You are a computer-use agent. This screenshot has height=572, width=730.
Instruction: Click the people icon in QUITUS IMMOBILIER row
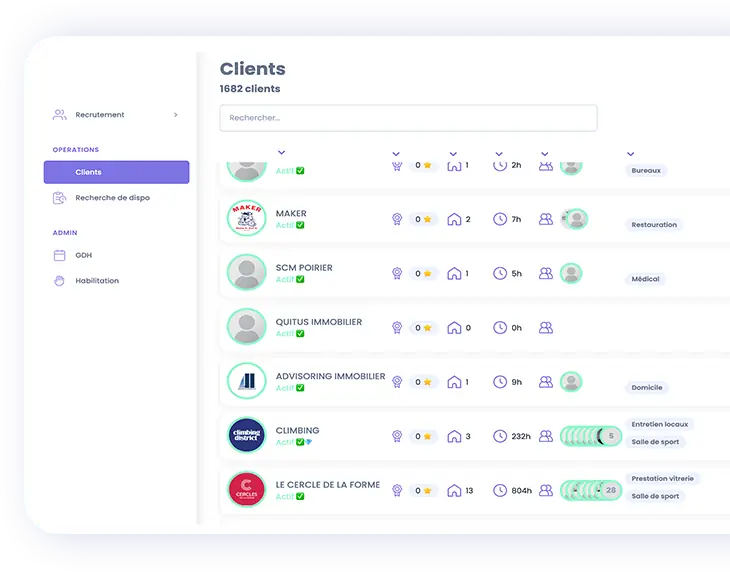pos(546,327)
